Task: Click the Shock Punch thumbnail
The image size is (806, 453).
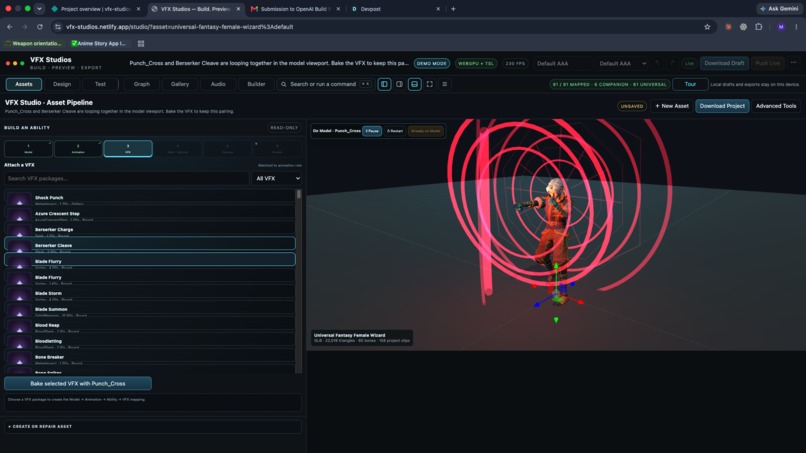Action: click(x=20, y=198)
